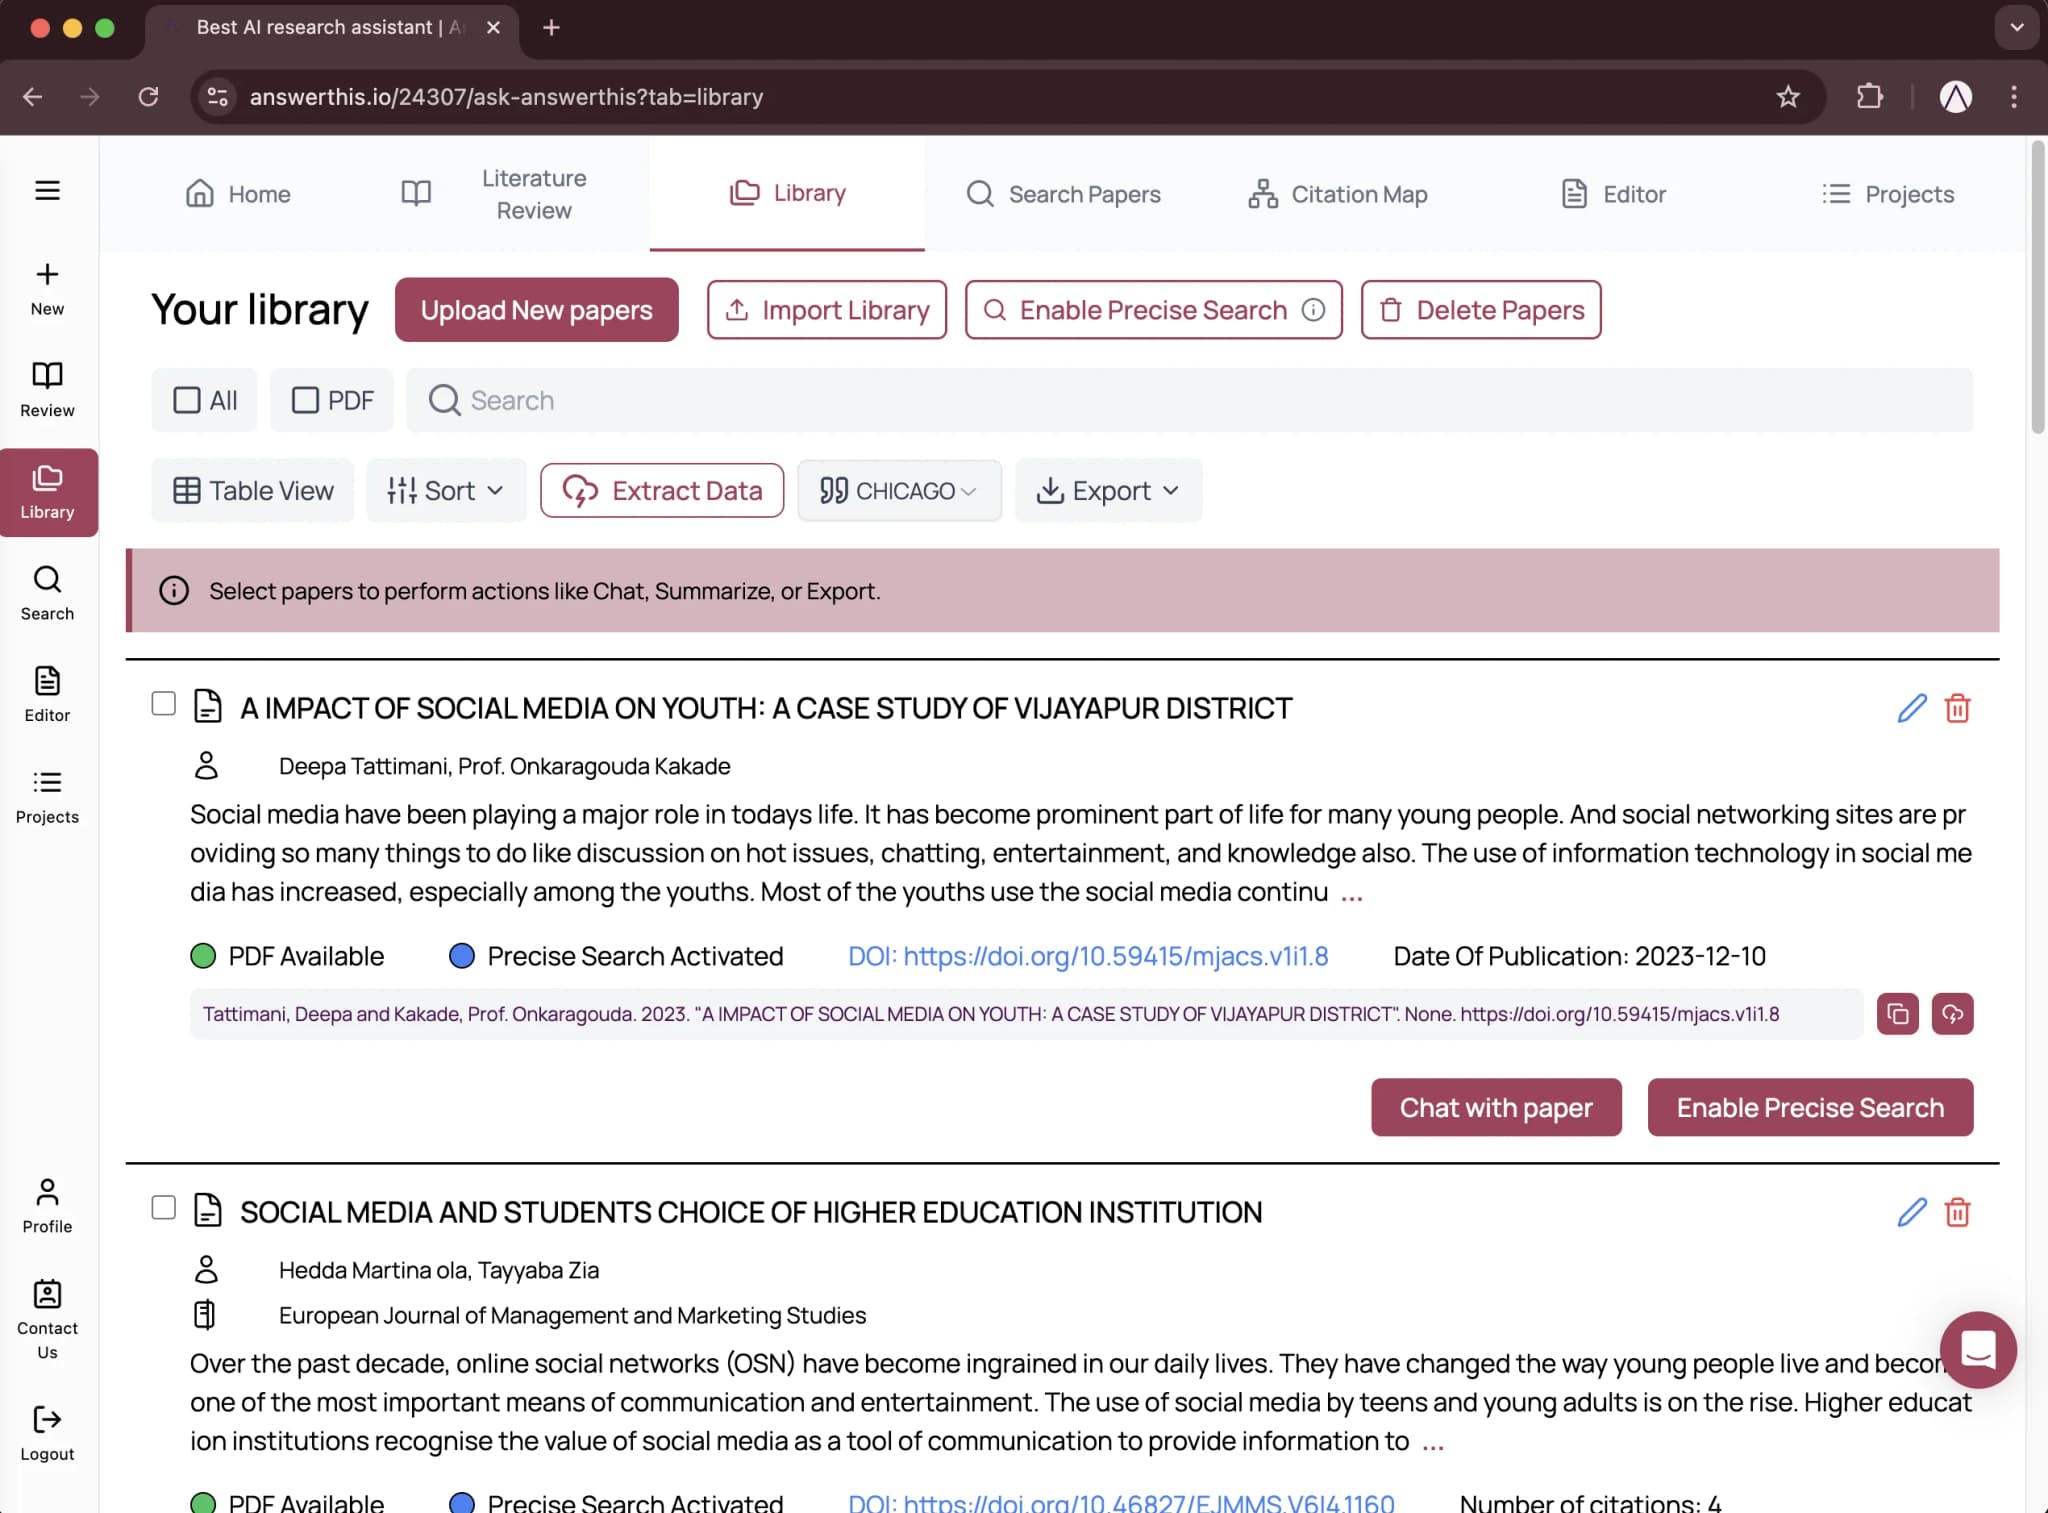
Task: Open the Projects tab in top navigation
Action: click(1887, 194)
